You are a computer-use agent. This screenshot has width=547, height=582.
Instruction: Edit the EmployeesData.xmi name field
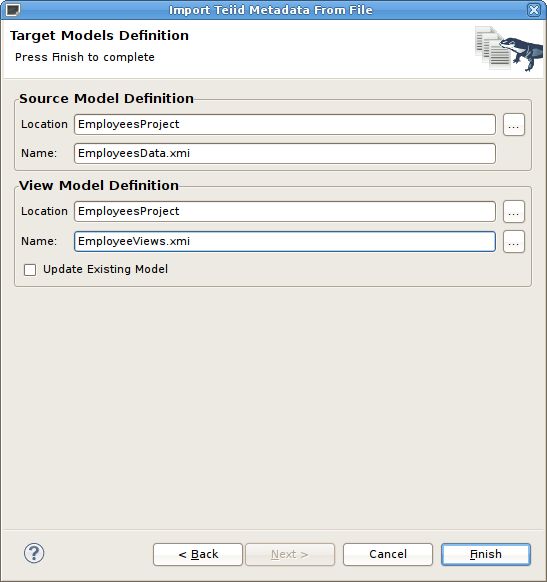(285, 153)
